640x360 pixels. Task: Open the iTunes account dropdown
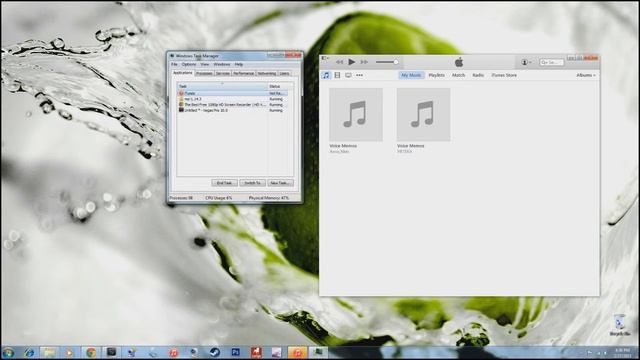point(526,62)
